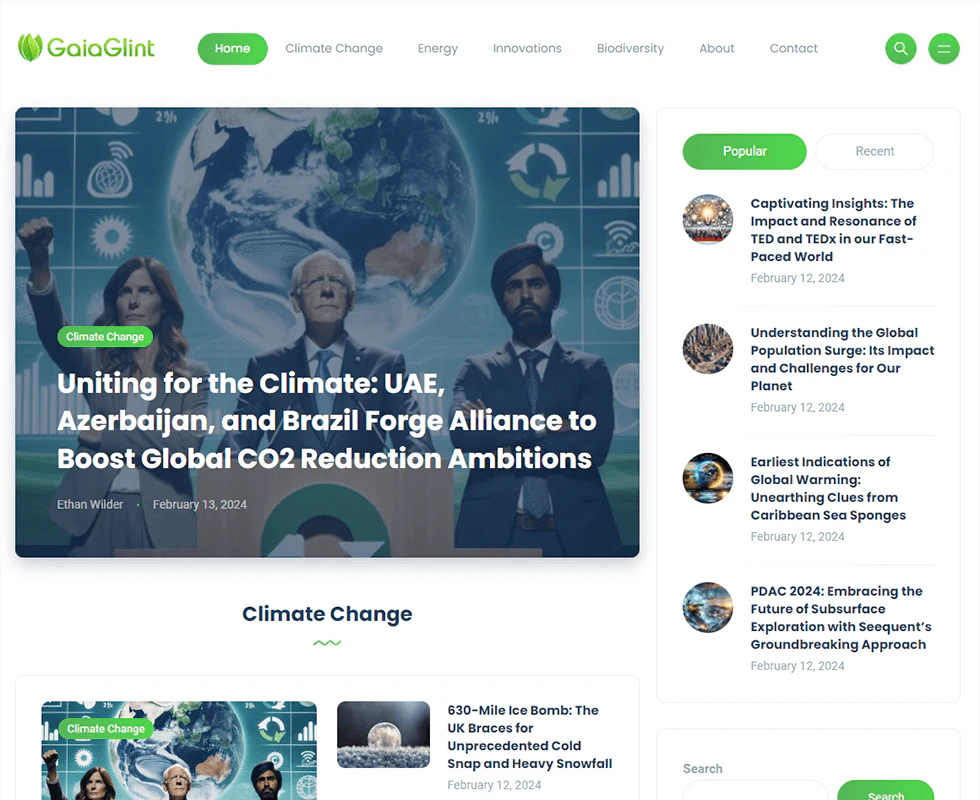Click the Climate Change tag on hero article

pyautogui.click(x=105, y=336)
